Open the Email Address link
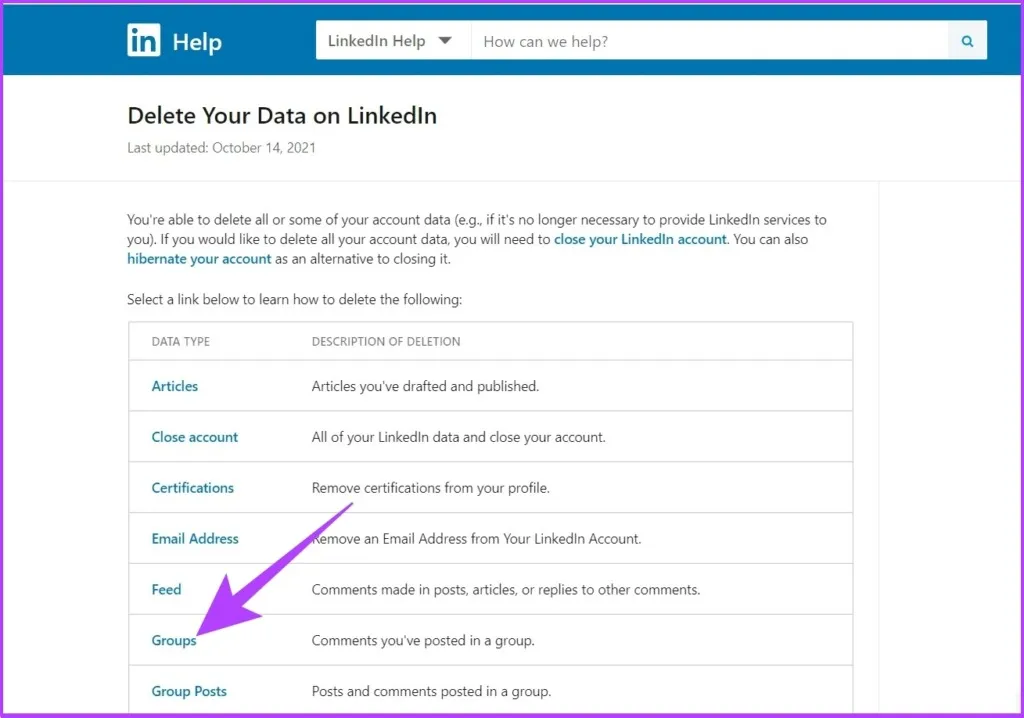1024x718 pixels. tap(195, 538)
